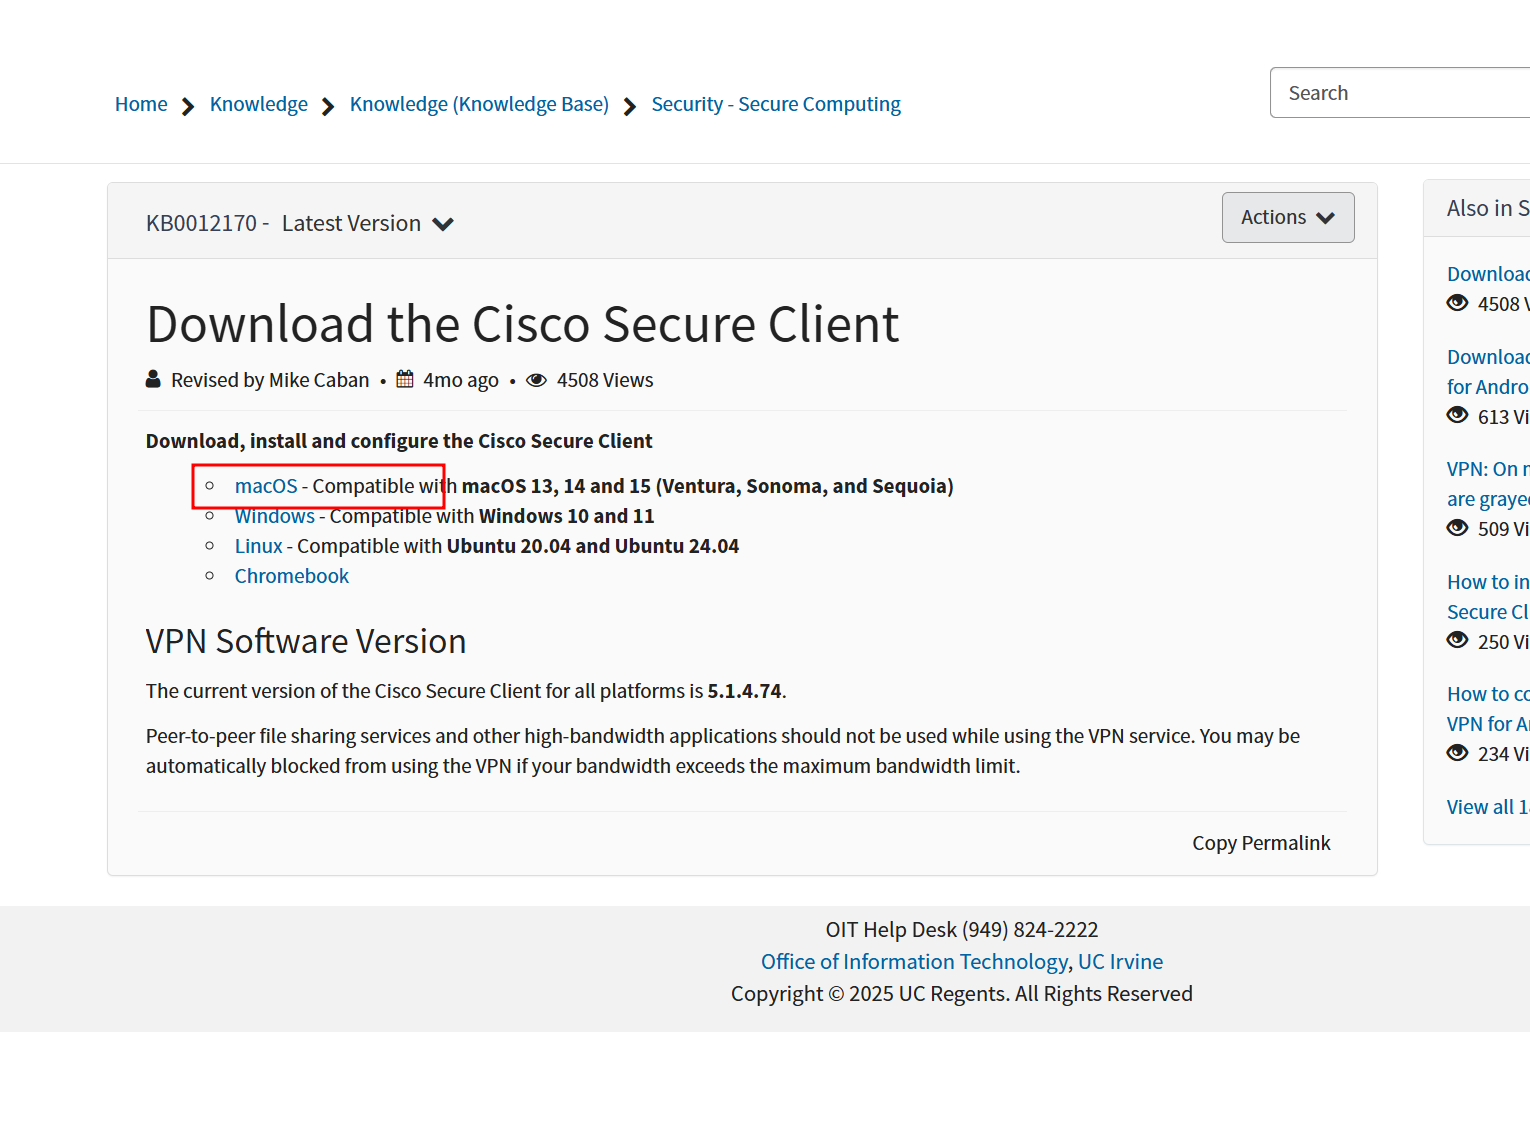Click the author person icon
This screenshot has width=1530, height=1142.
point(153,380)
